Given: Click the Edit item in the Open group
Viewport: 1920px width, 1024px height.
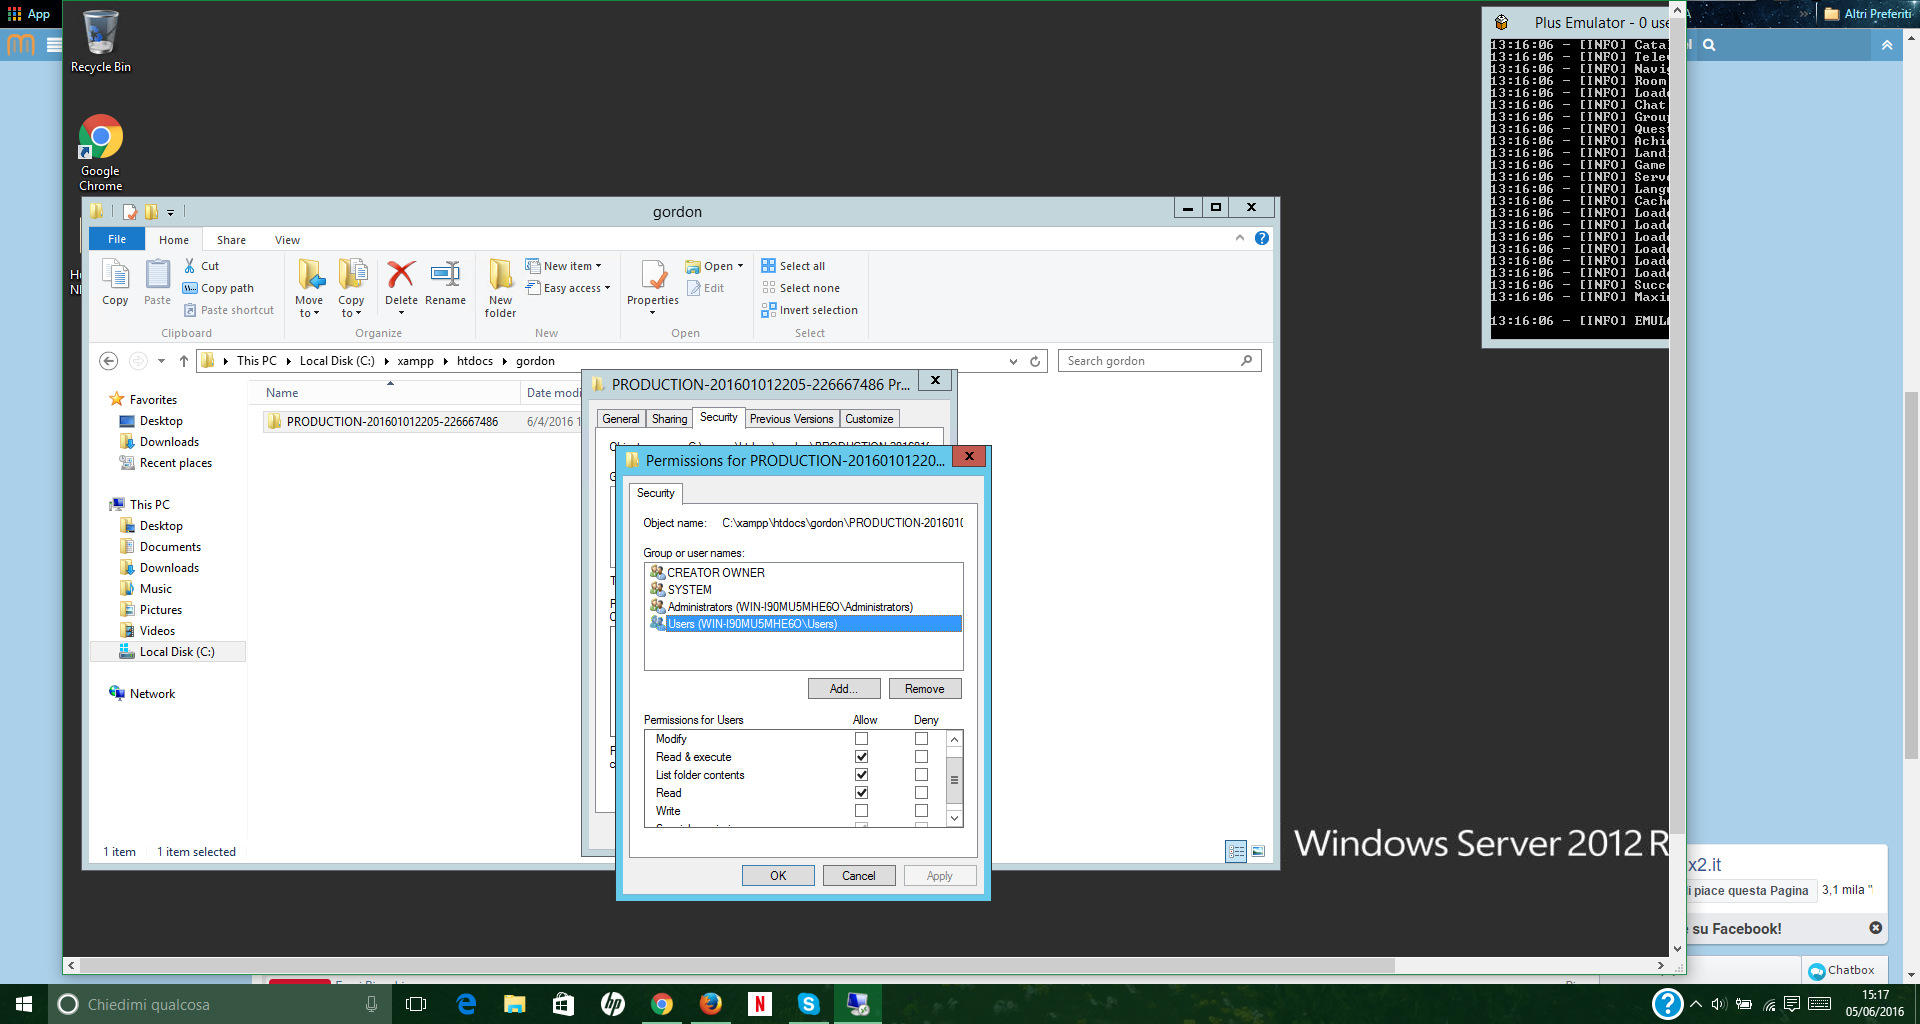Looking at the screenshot, I should click(x=706, y=288).
